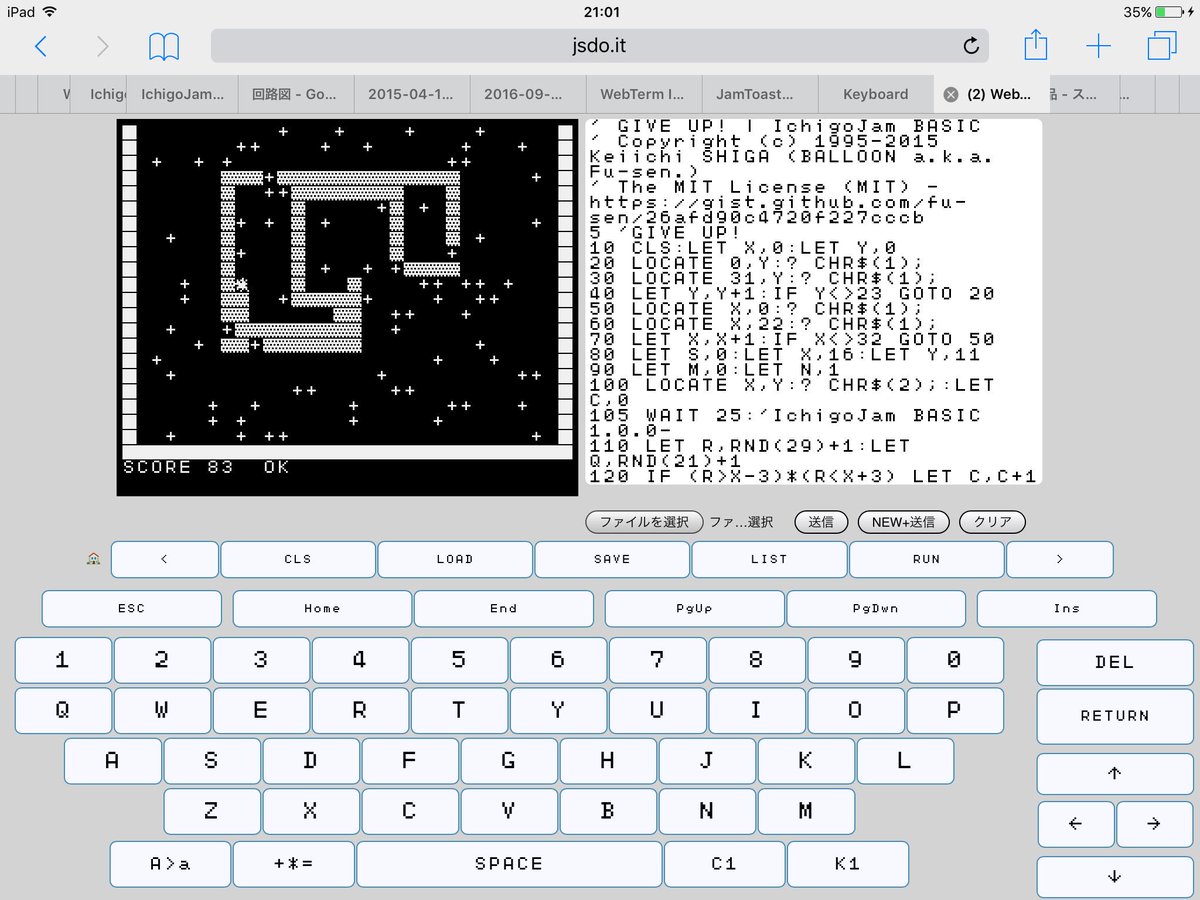Click the M key
The image size is (1200, 900).
click(806, 811)
